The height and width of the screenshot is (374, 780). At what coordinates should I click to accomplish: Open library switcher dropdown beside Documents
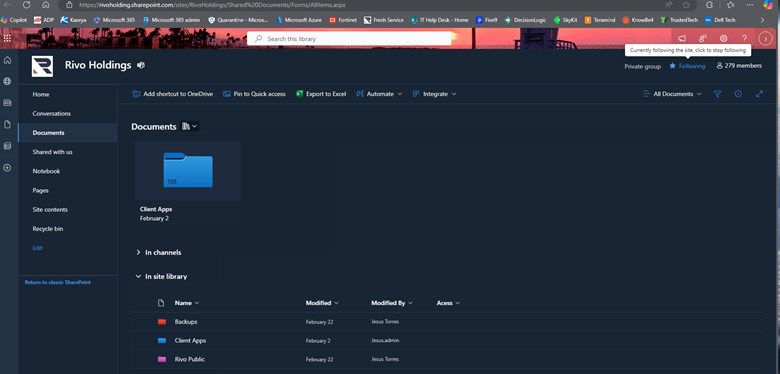pos(190,126)
